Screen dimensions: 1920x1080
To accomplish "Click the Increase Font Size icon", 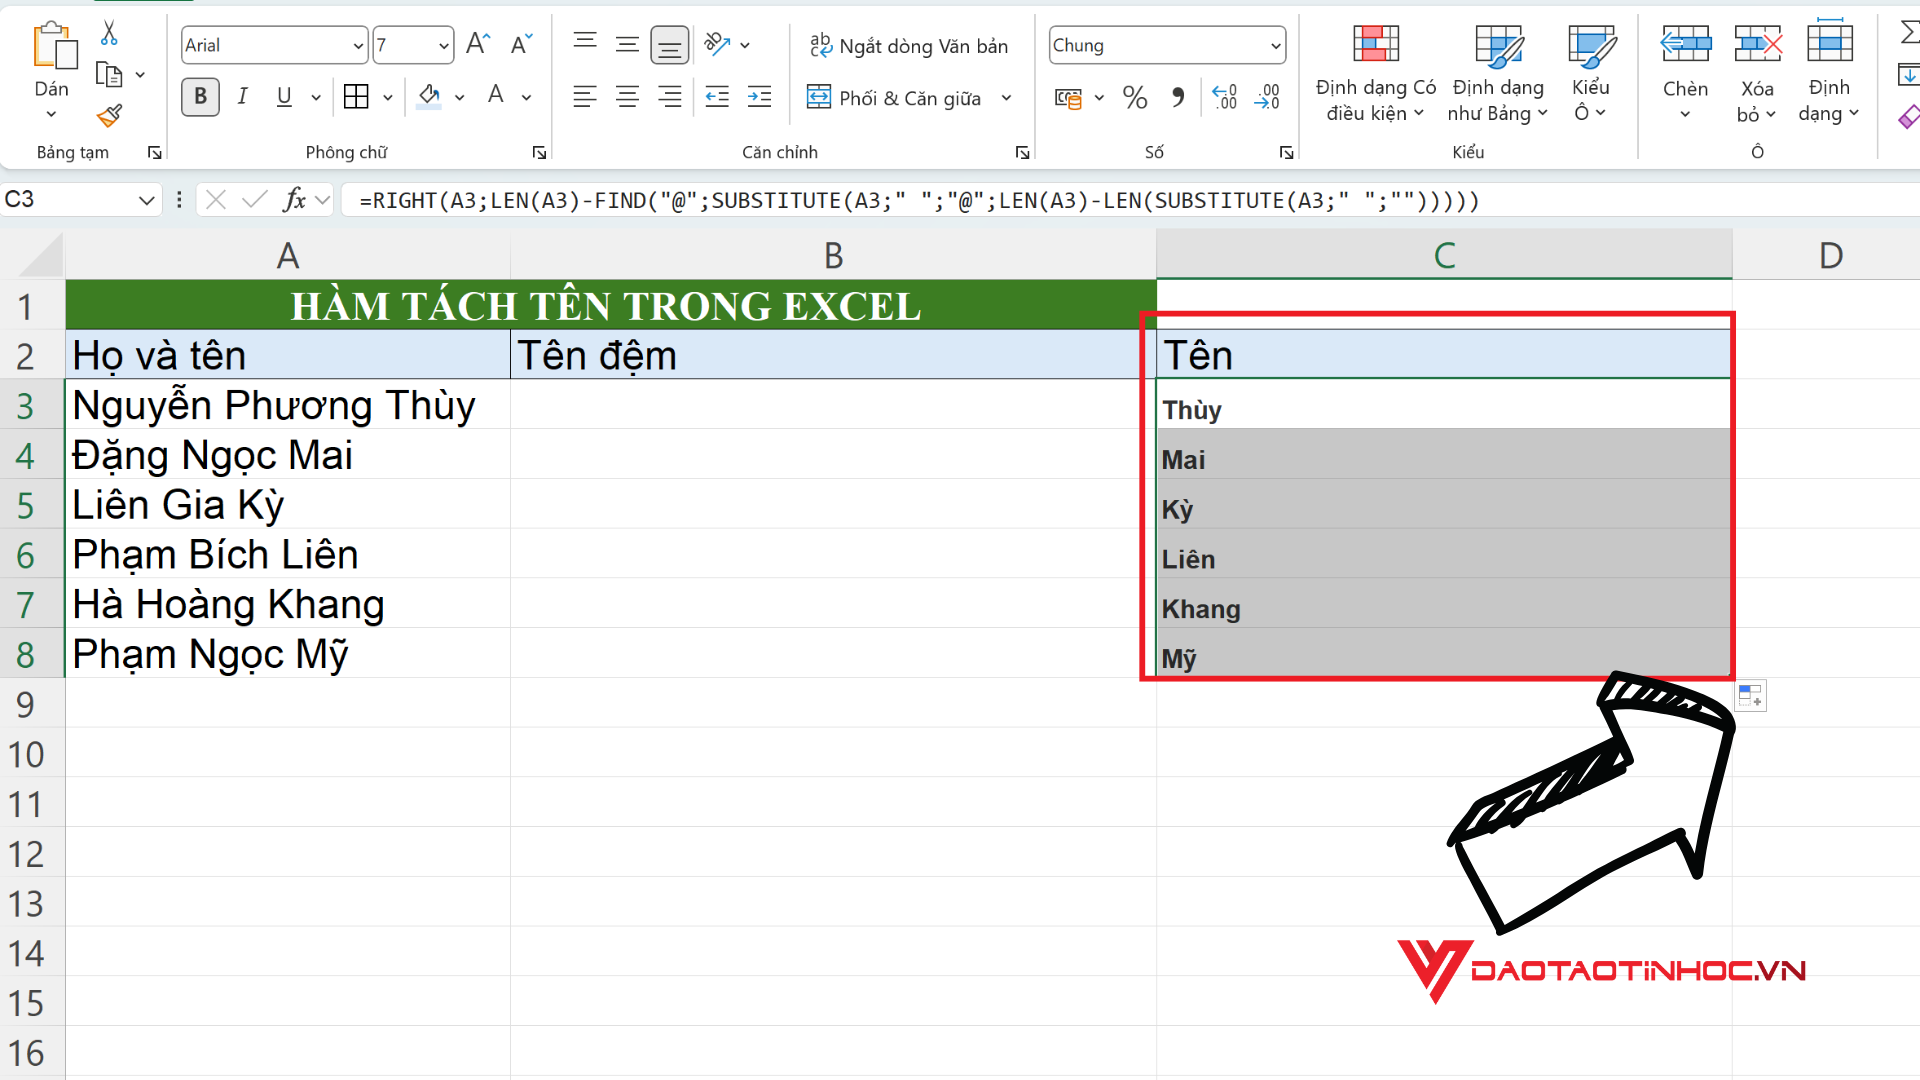I will point(478,44).
